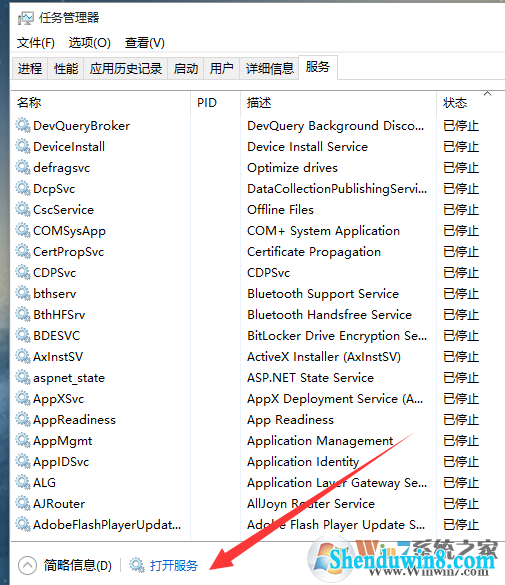505x585 pixels.
Task: Click the gear icon beside AppIDSvc
Action: tap(23, 462)
